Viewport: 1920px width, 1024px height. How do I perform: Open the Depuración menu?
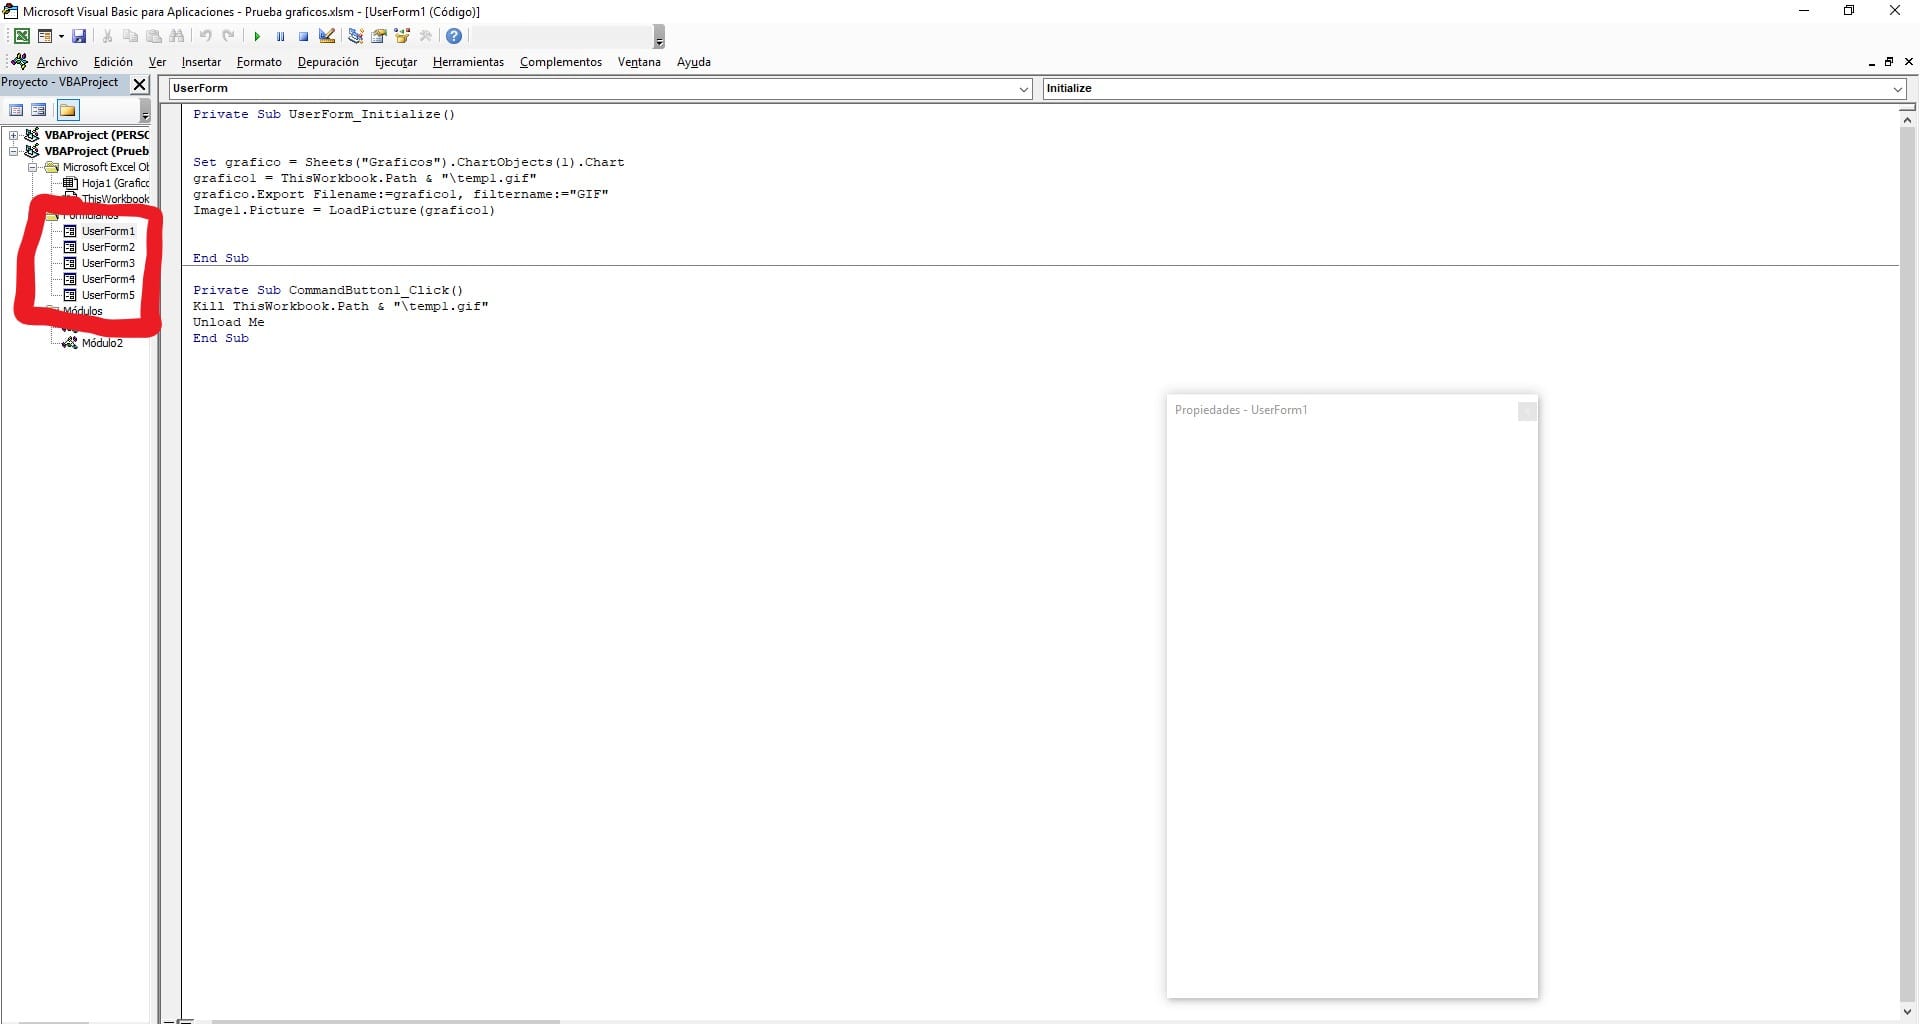click(328, 62)
